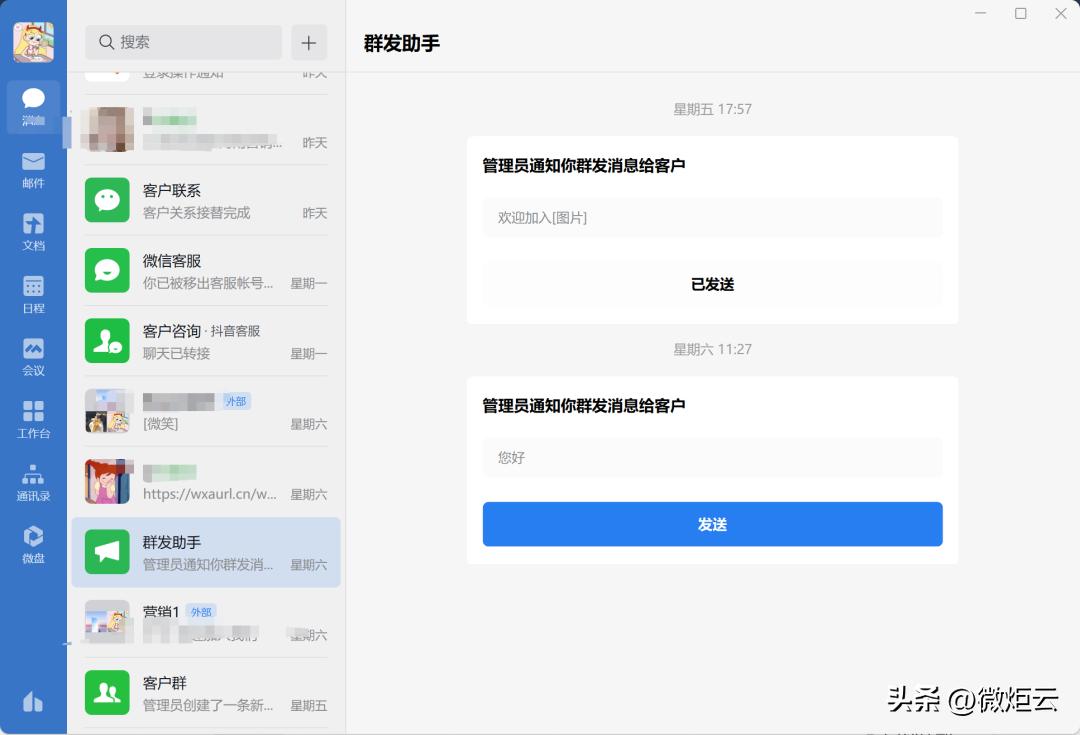Click the 搜索 search box
This screenshot has width=1080, height=735.
pos(183,43)
